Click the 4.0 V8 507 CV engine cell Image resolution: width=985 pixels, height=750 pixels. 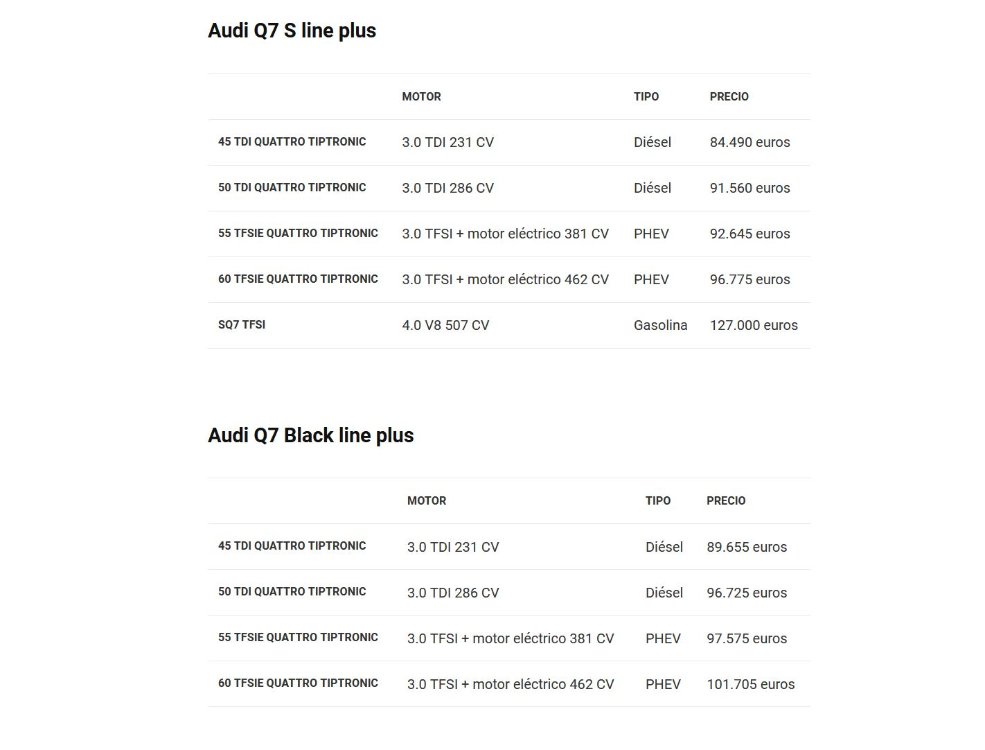(445, 325)
